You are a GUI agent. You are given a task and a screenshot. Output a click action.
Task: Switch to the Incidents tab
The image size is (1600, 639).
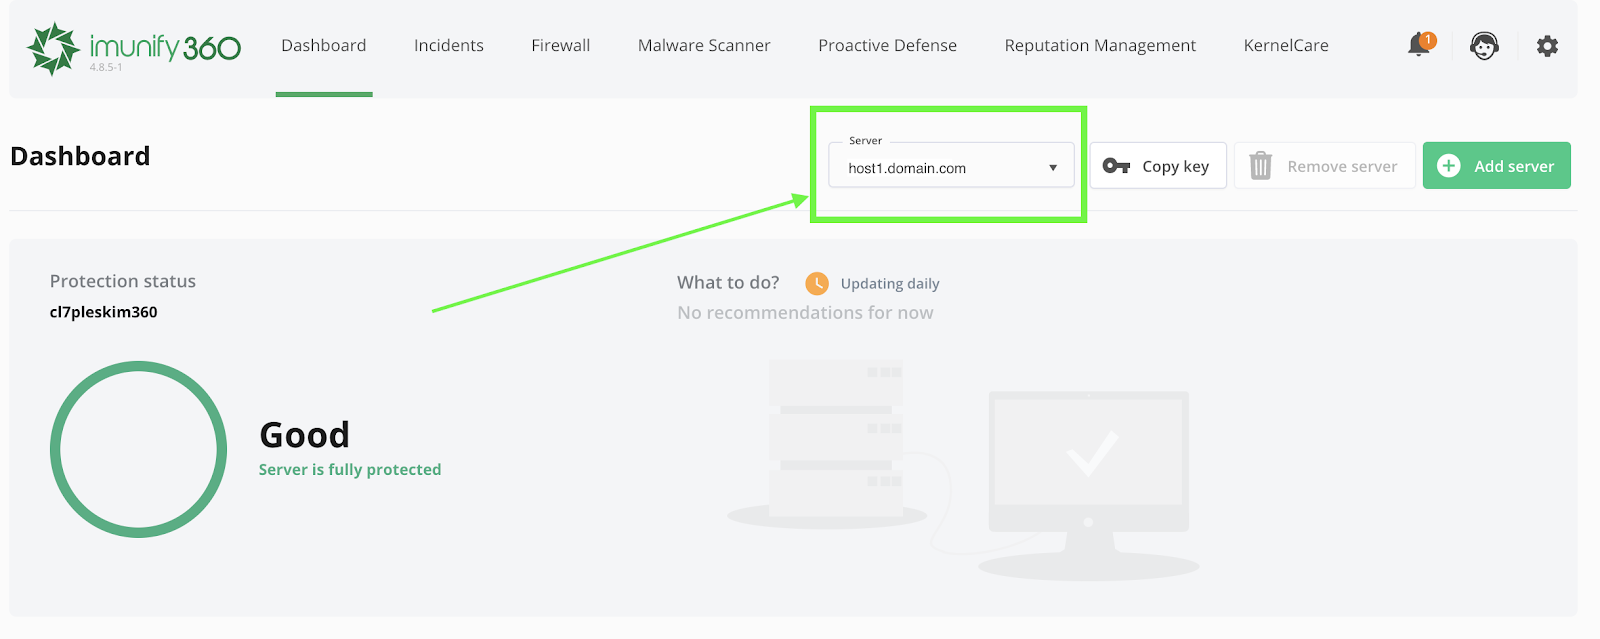(449, 46)
